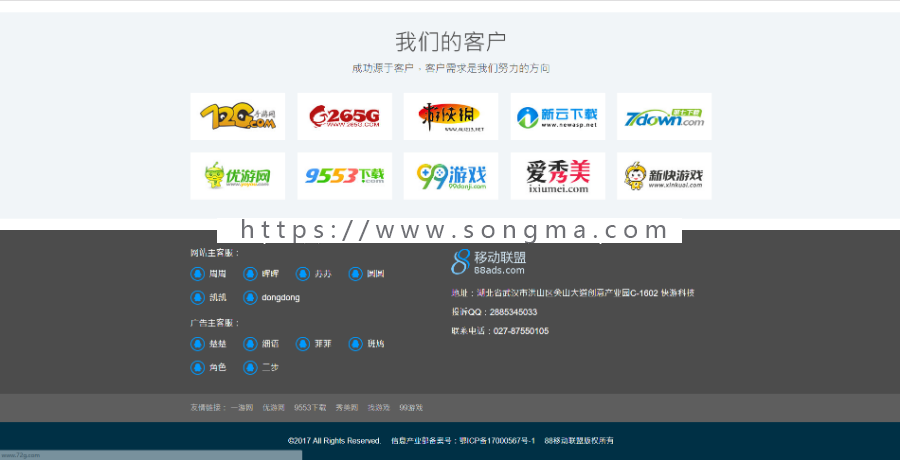
Task: Click the QQ icon beside 斑鸠
Action: click(355, 344)
